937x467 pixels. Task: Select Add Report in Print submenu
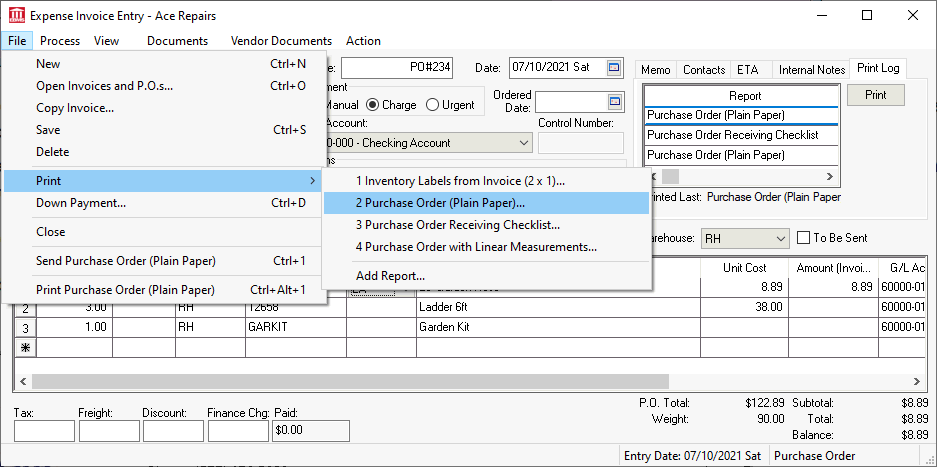point(486,276)
